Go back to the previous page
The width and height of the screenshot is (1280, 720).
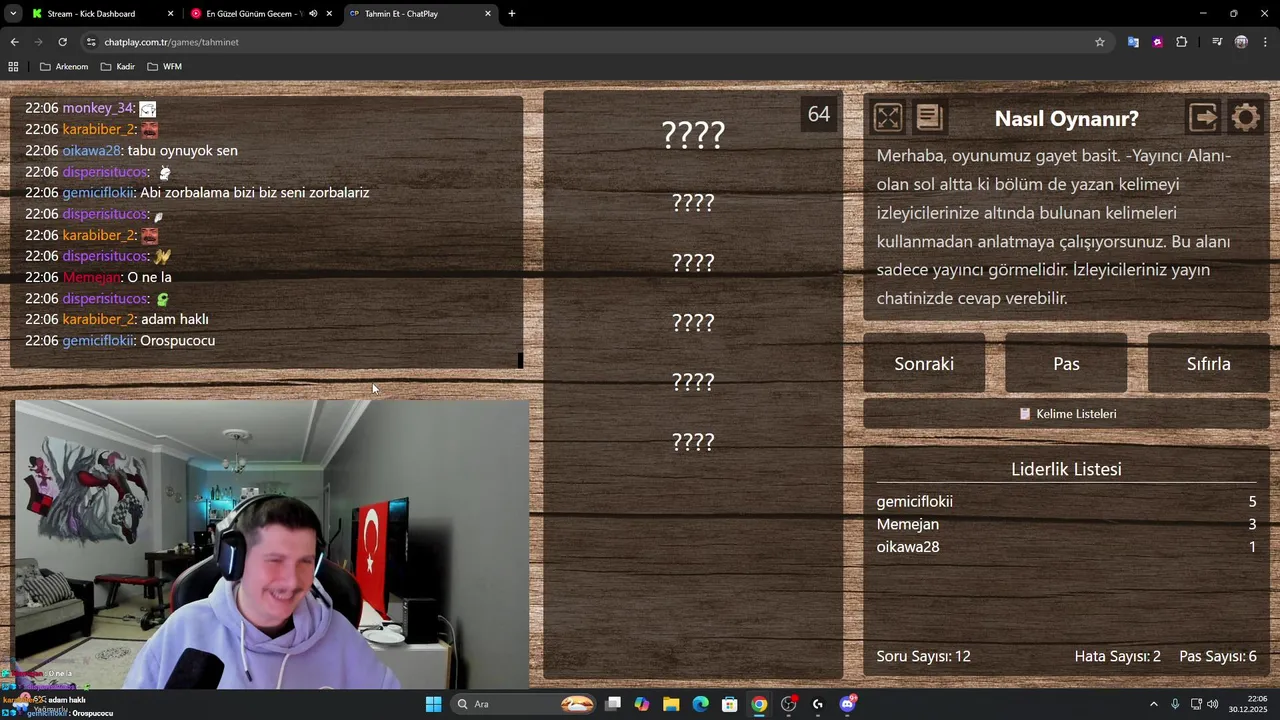[14, 42]
